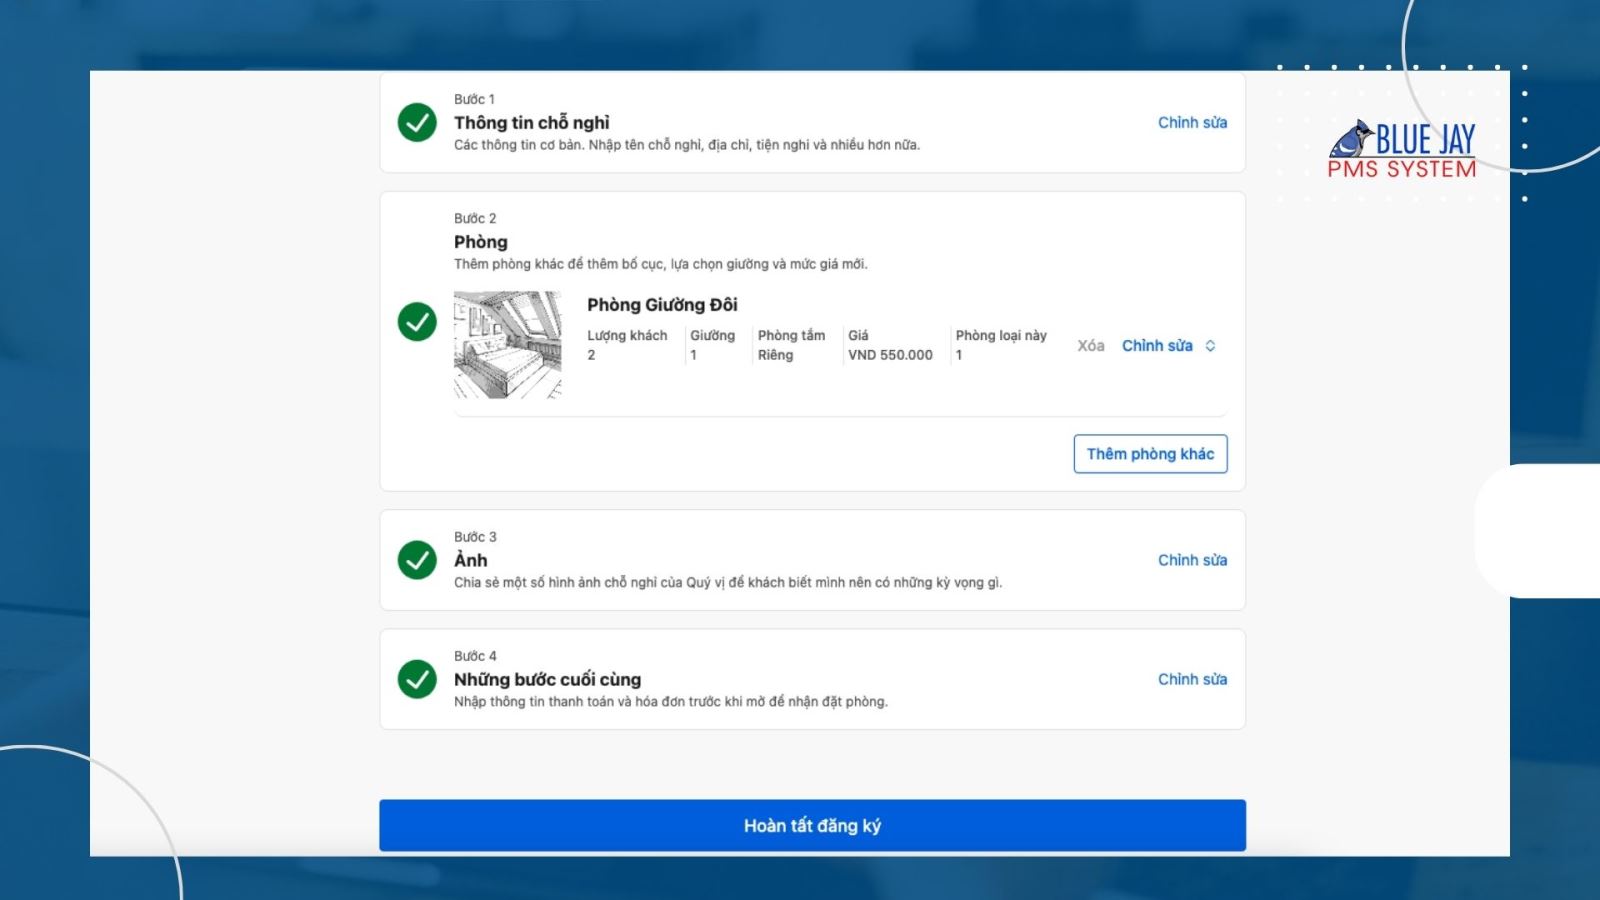1600x900 pixels.
Task: Click the green checkmark beside Những bước cuối cùng
Action: click(417, 679)
